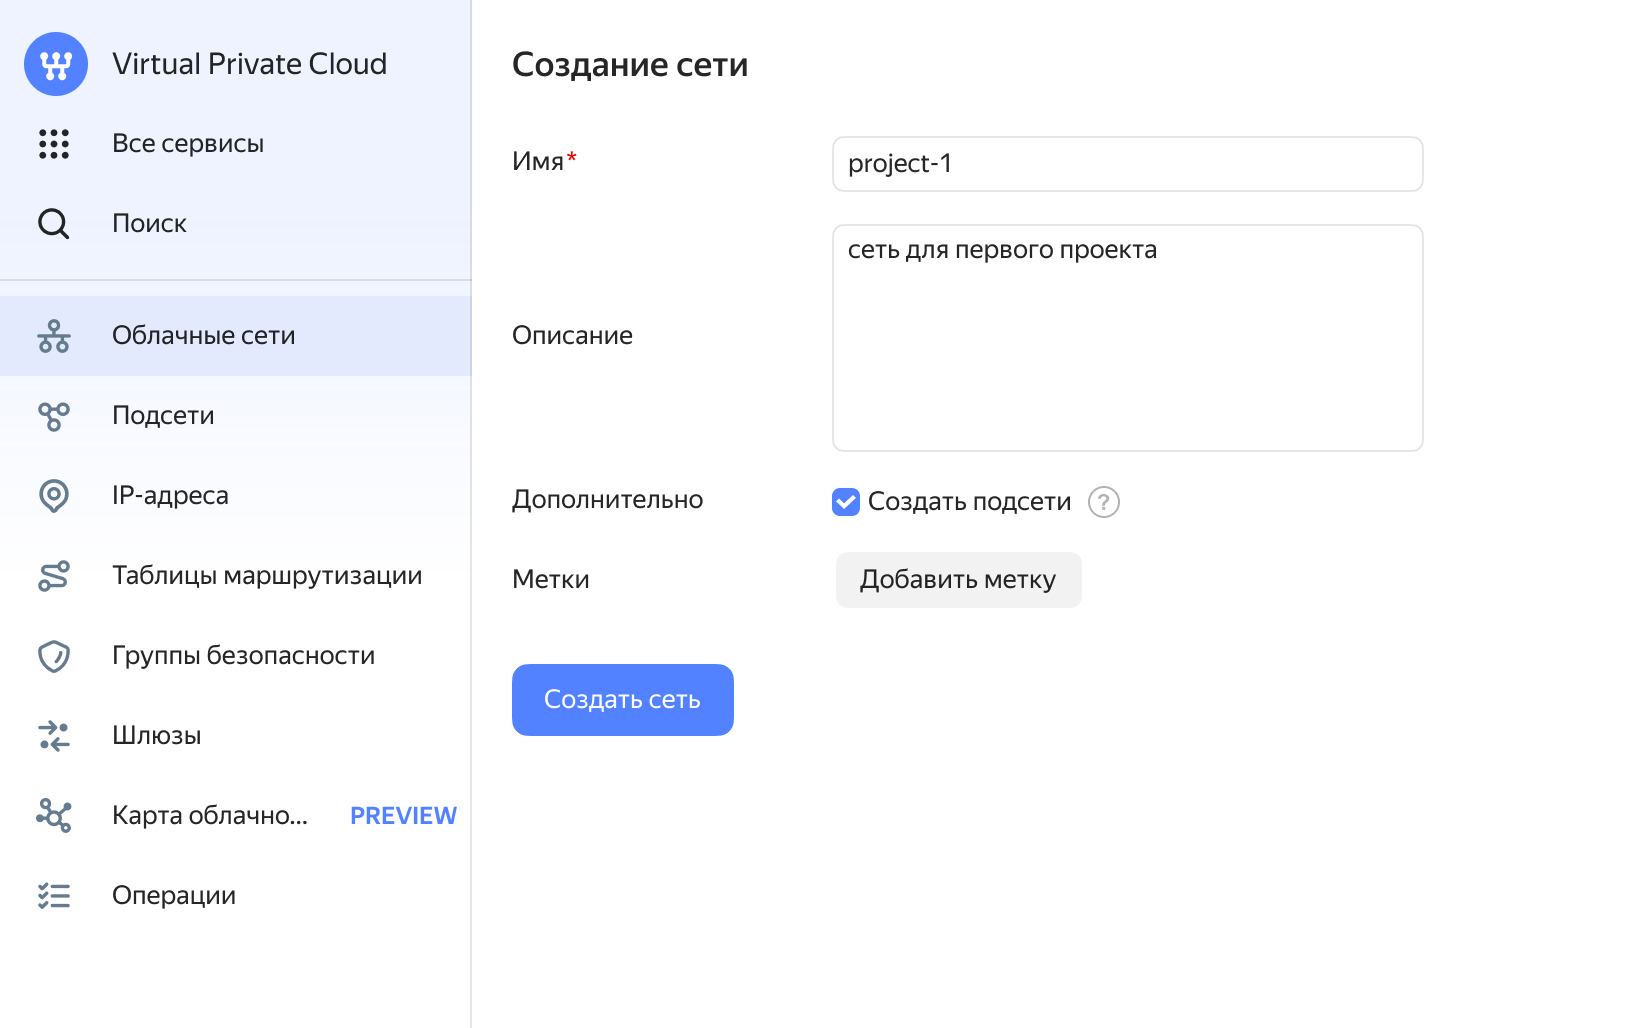Click the IP-адреса location pin icon
The width and height of the screenshot is (1632, 1028).
(54, 496)
